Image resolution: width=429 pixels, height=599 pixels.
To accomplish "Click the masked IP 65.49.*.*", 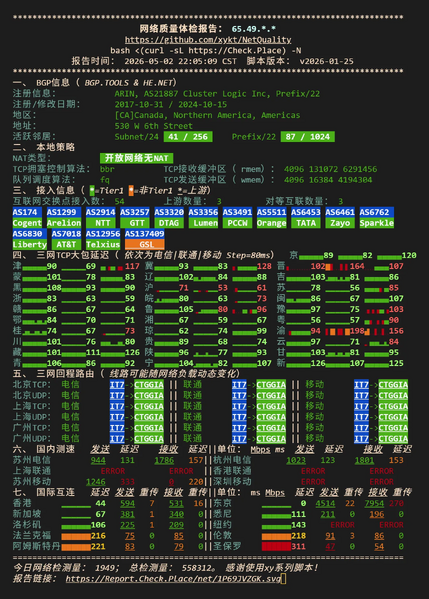I will (254, 29).
